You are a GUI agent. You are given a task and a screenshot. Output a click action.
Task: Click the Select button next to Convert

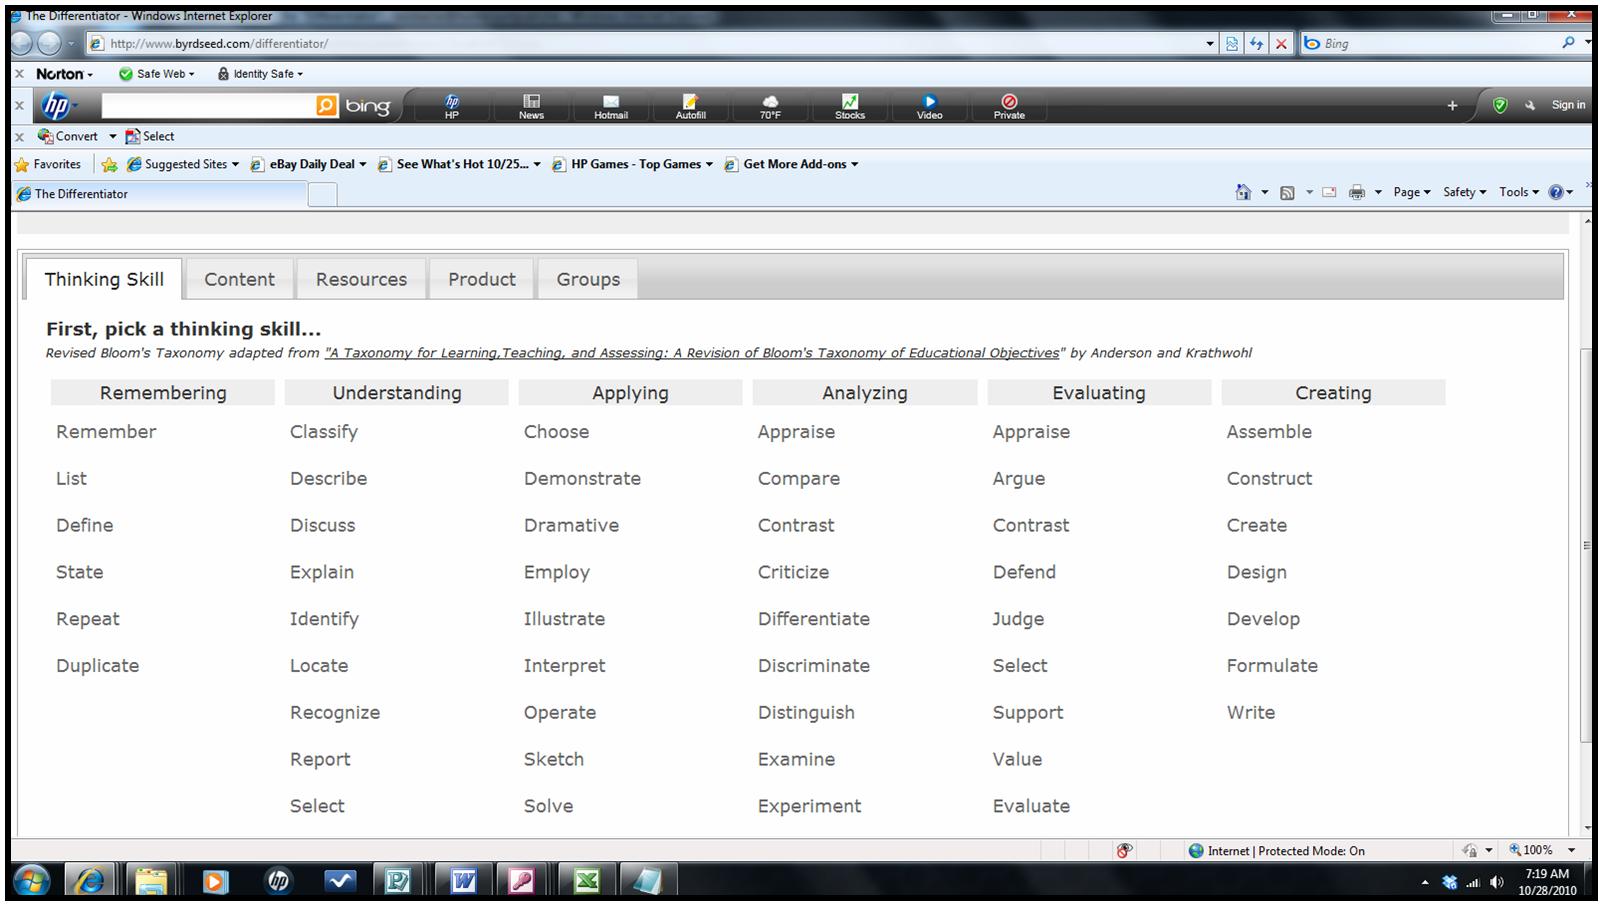[x=149, y=136]
